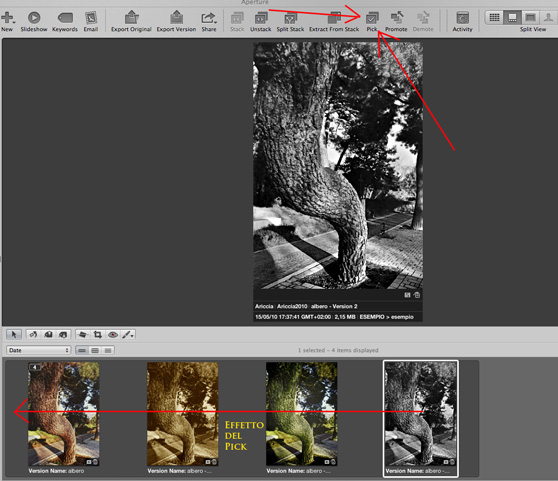Click 'albero - Version 2' metadata text
This screenshot has width=558, height=481.
click(x=334, y=306)
